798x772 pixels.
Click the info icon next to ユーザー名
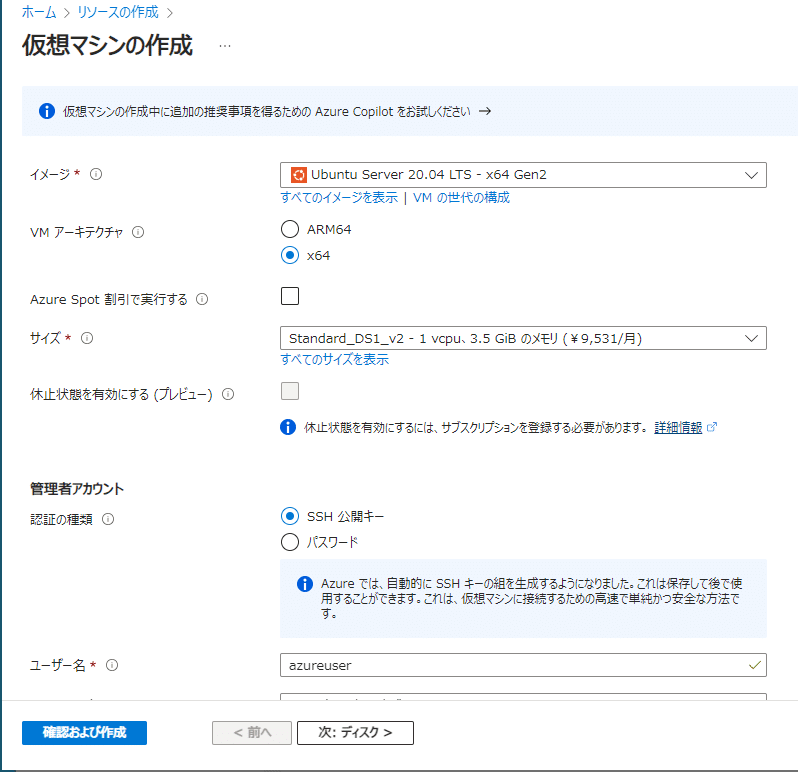point(112,665)
